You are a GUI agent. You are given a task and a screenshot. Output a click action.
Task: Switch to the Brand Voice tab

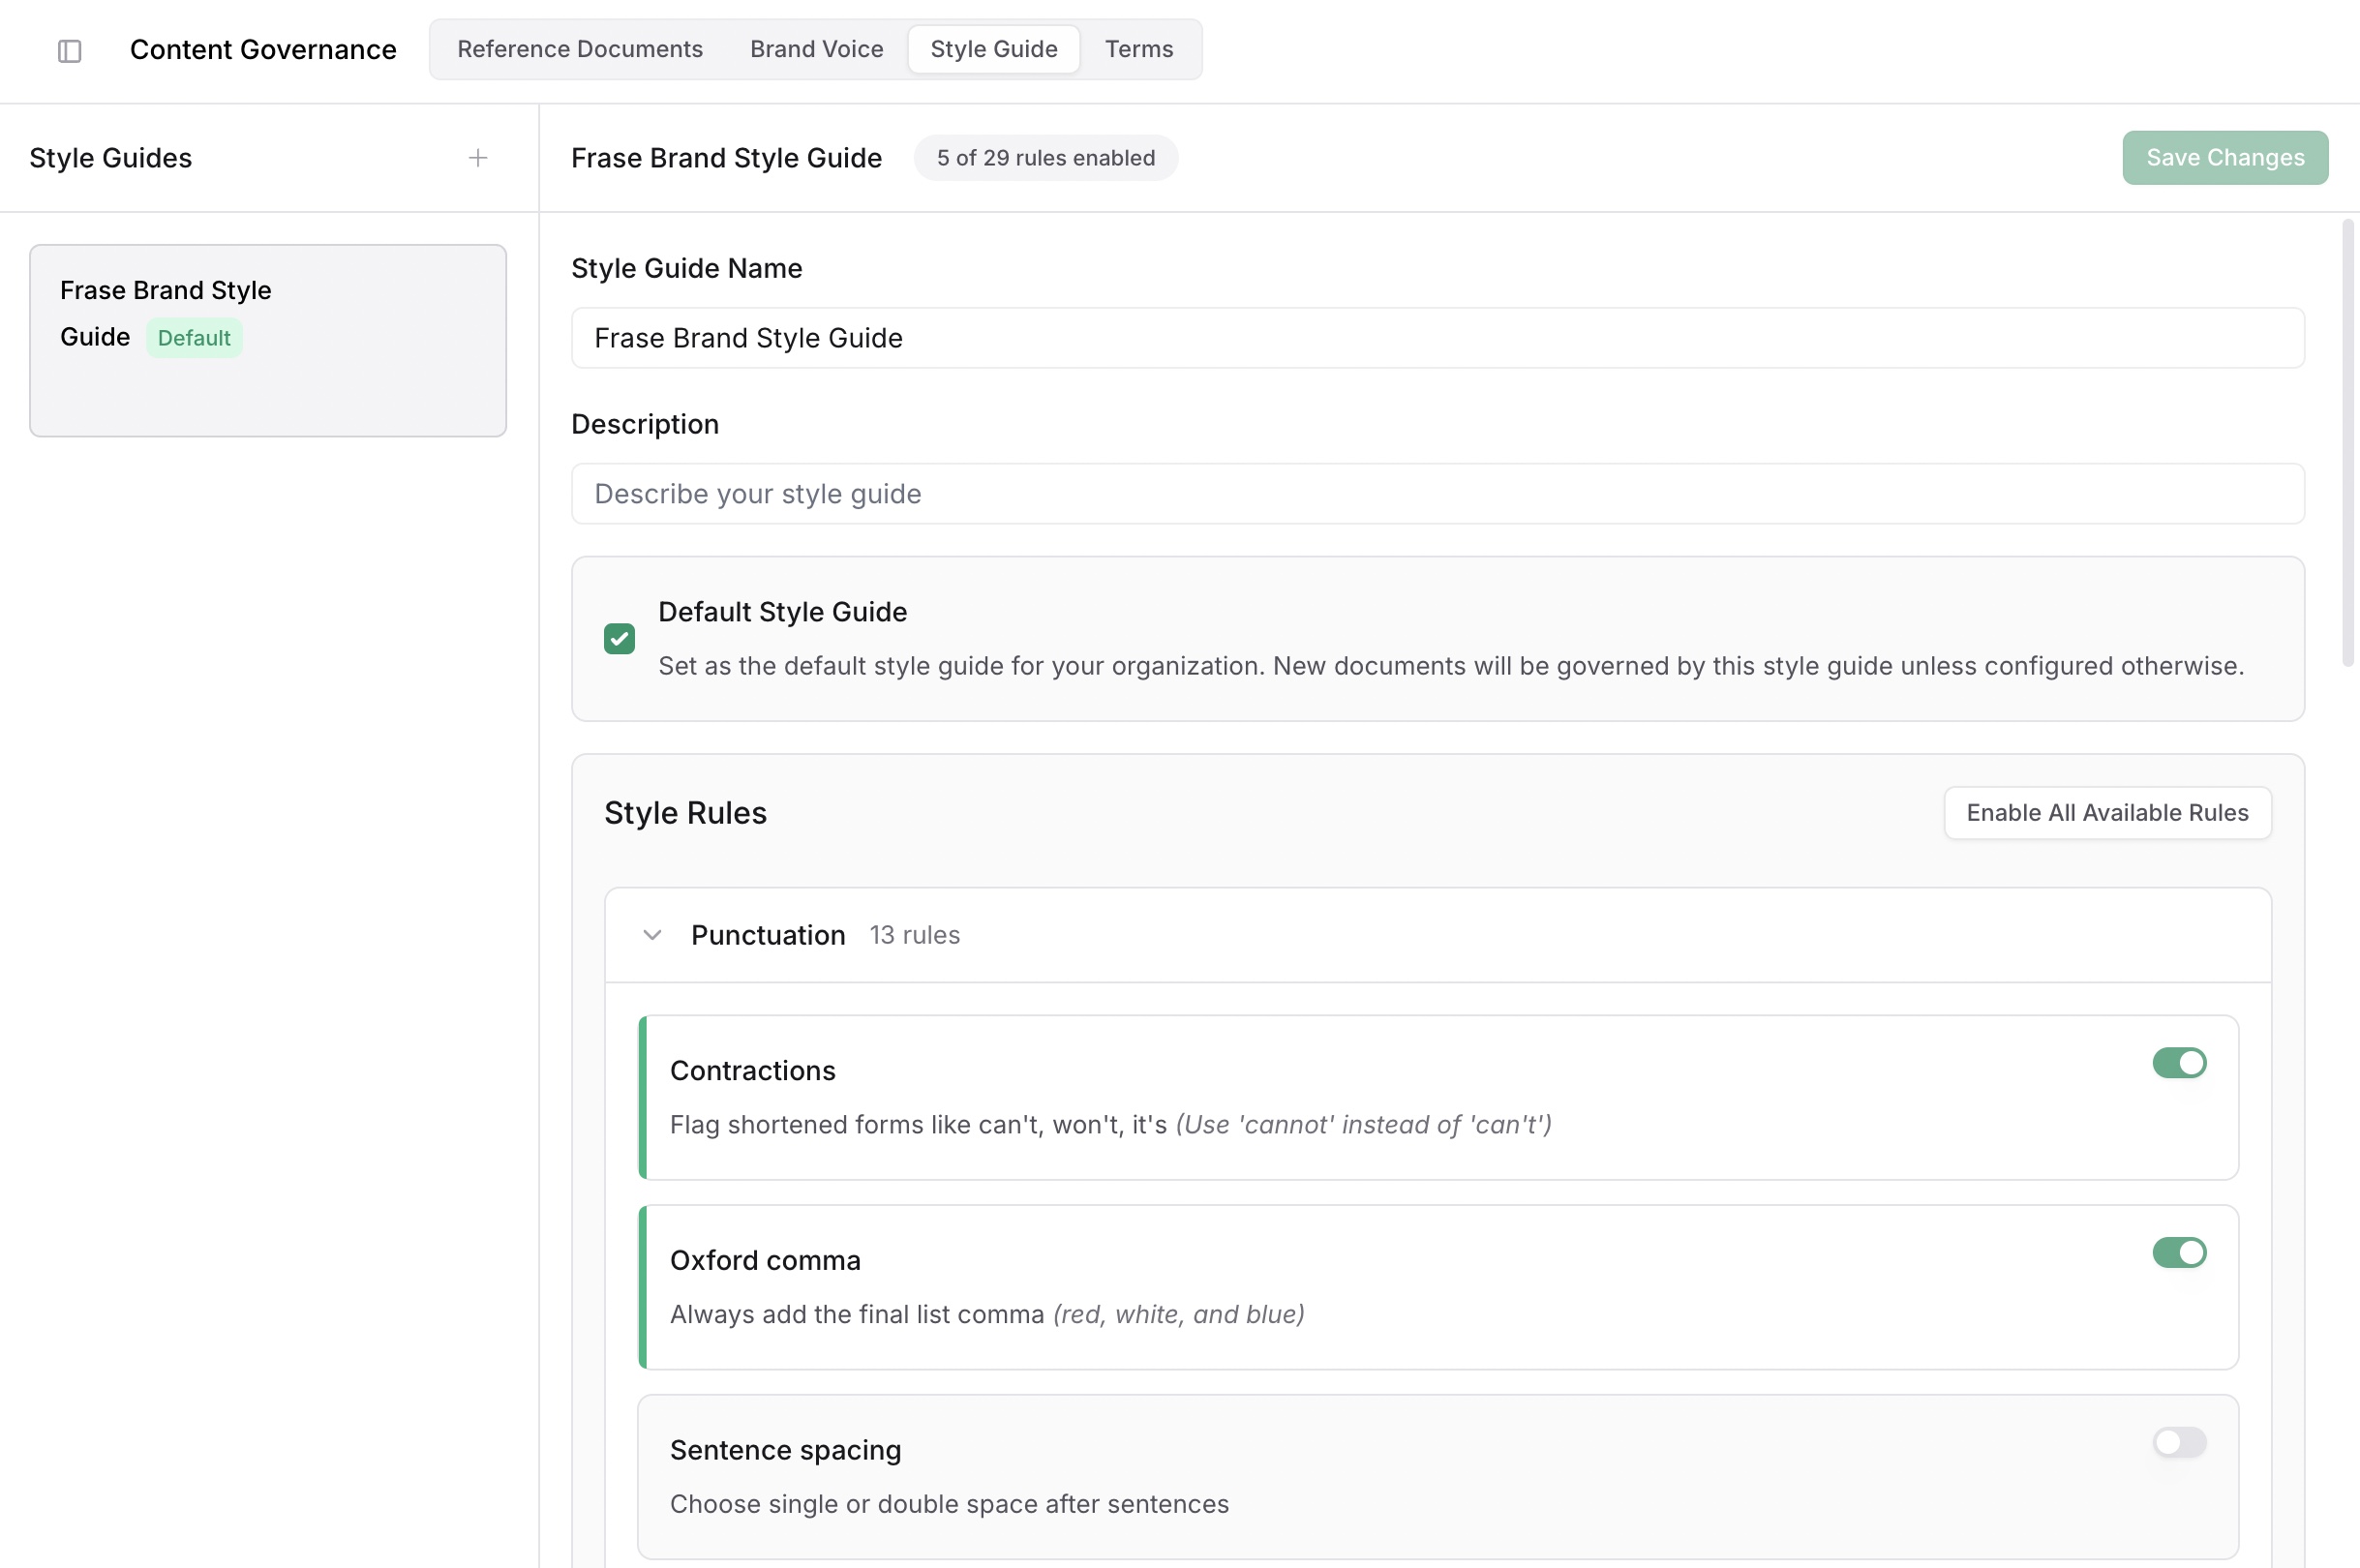[x=816, y=49]
